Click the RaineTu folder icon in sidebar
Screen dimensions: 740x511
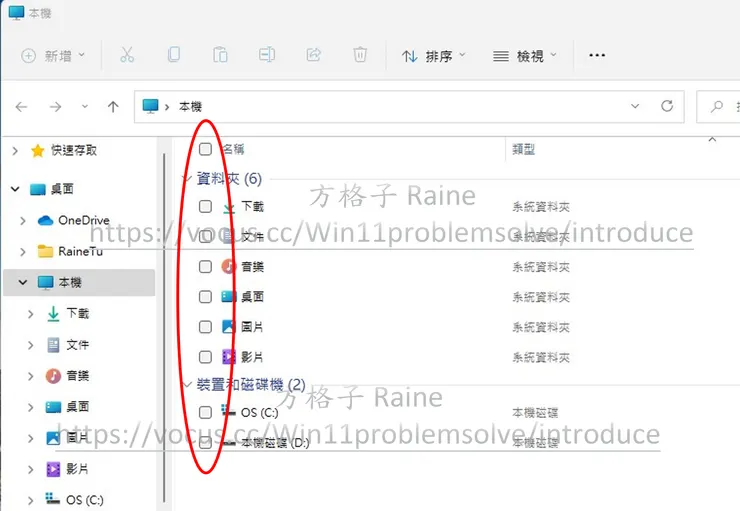click(45, 251)
